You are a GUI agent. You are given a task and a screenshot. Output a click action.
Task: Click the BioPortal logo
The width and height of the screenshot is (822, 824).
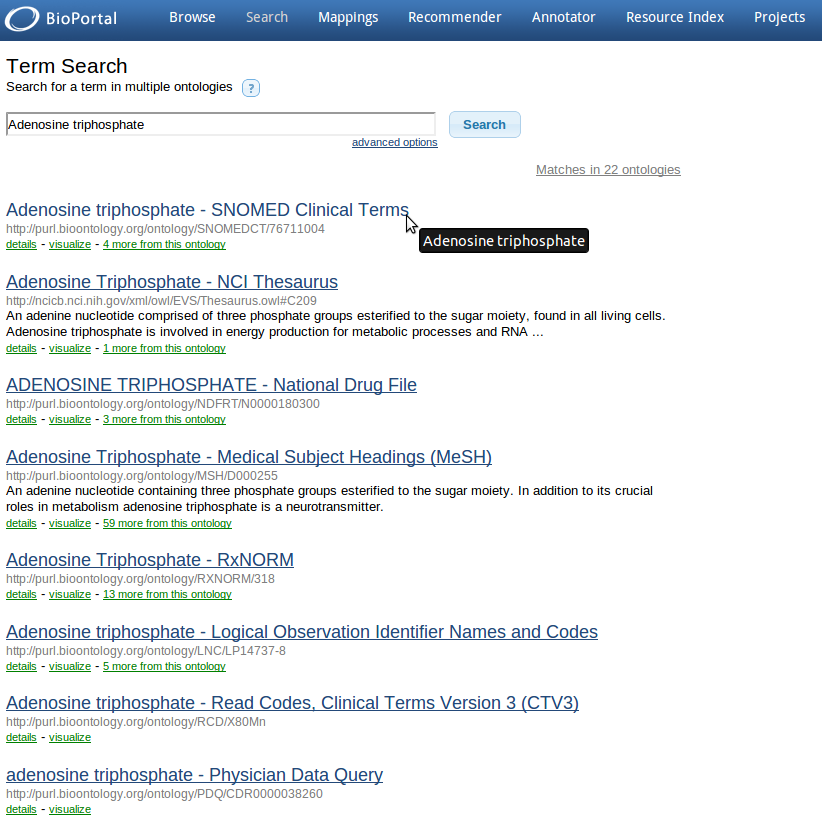[61, 18]
